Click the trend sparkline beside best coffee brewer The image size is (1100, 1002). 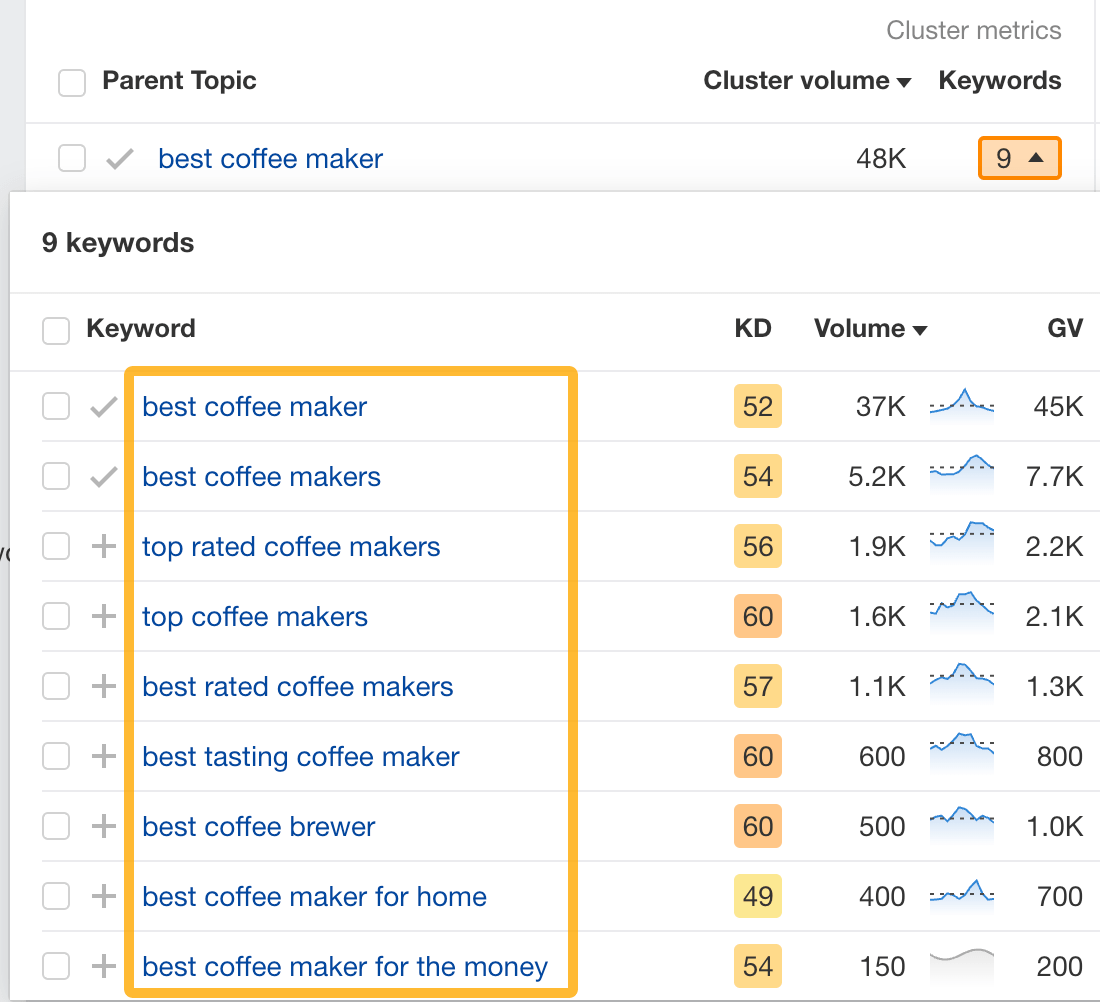(961, 826)
